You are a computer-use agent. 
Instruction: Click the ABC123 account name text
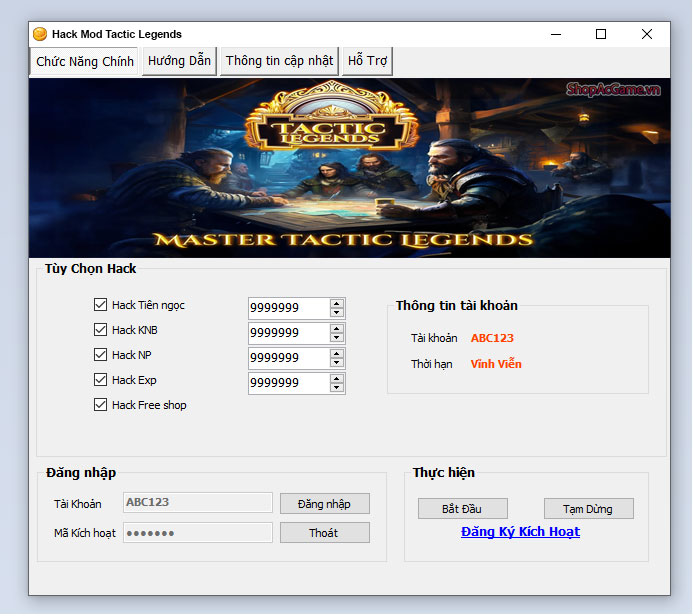tap(492, 338)
